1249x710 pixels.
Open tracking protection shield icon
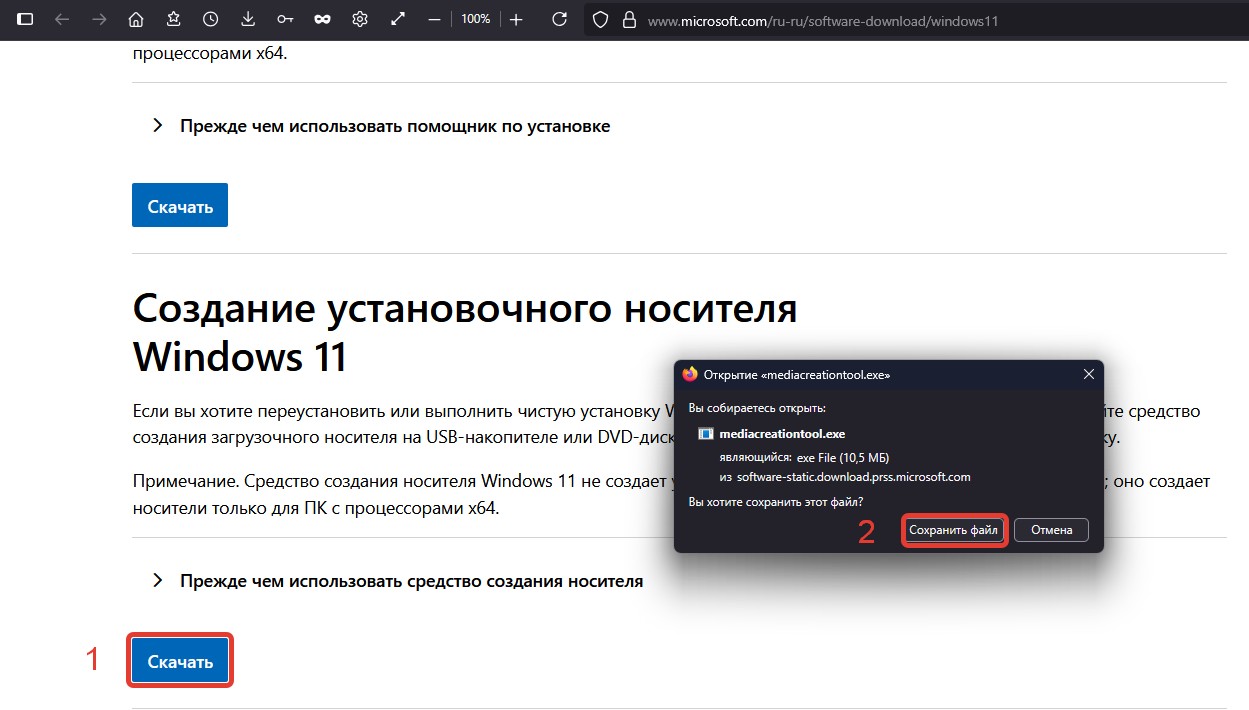pyautogui.click(x=601, y=20)
